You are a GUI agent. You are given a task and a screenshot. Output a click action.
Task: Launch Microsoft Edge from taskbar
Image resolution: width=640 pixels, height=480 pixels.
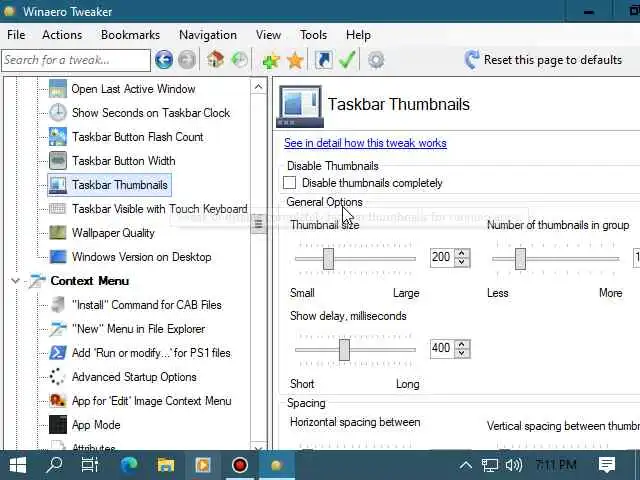point(129,465)
